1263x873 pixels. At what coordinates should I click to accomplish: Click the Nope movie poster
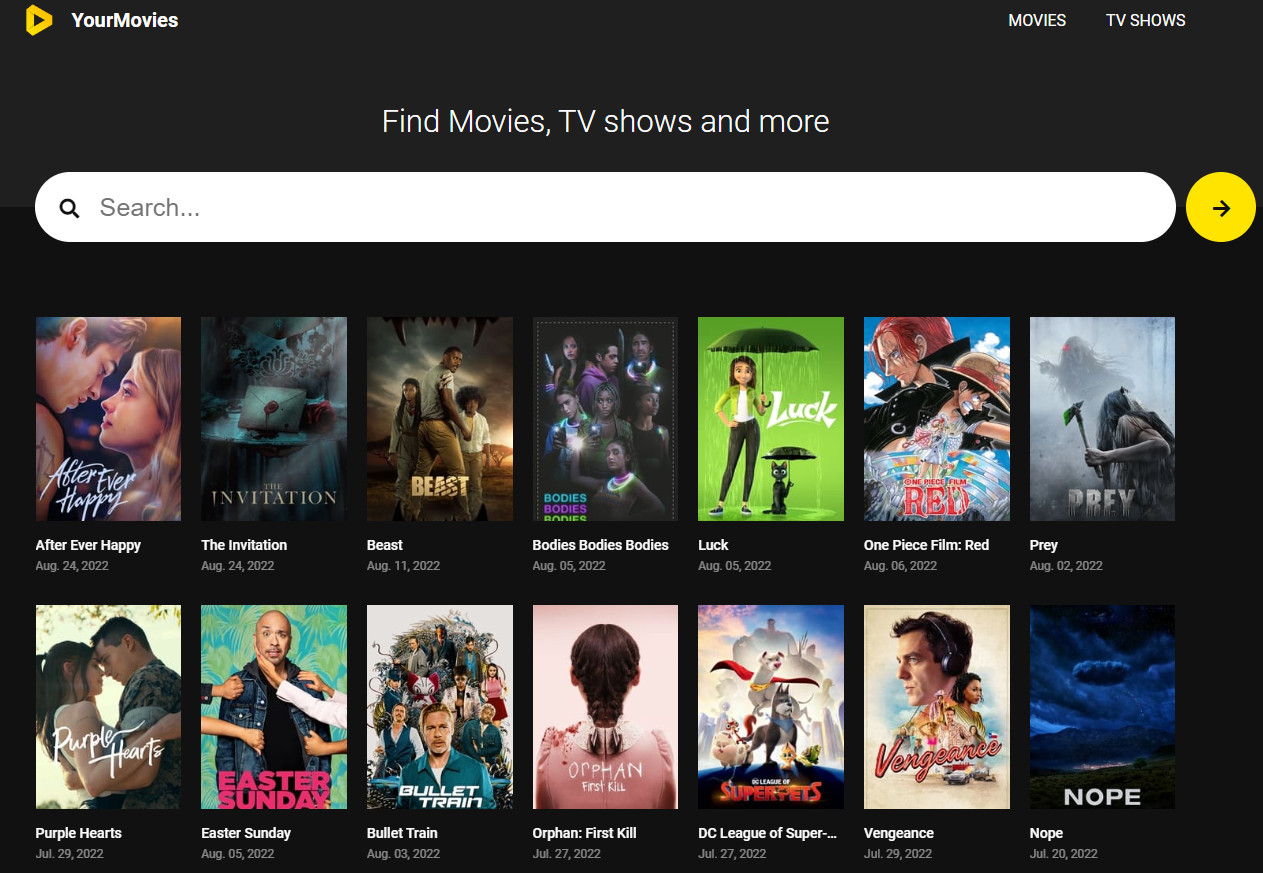click(1102, 707)
